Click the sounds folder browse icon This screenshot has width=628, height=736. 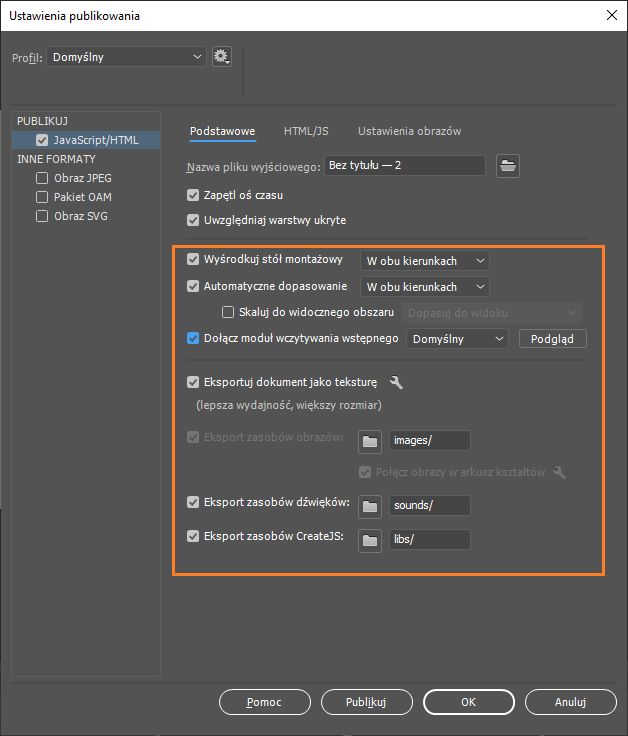(x=371, y=505)
